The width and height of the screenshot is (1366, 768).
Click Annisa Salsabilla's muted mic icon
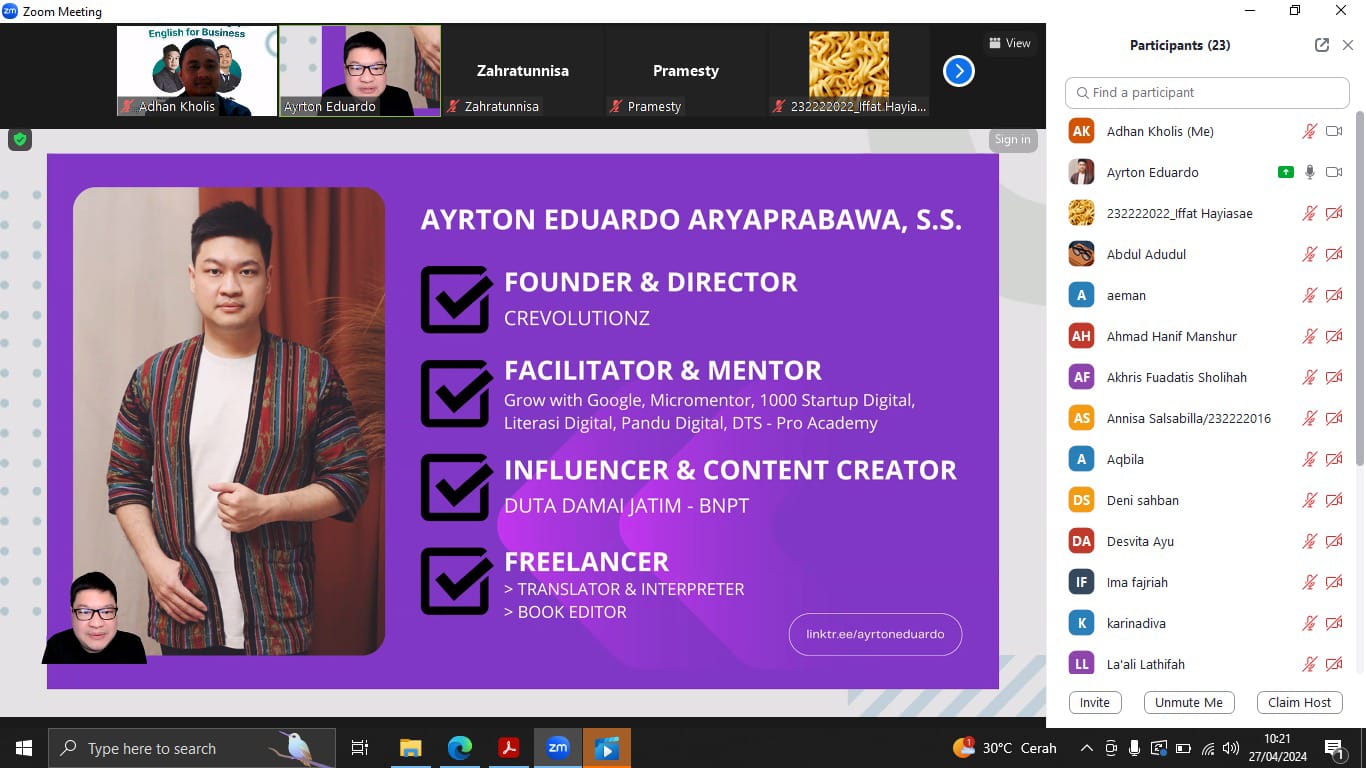pos(1309,418)
